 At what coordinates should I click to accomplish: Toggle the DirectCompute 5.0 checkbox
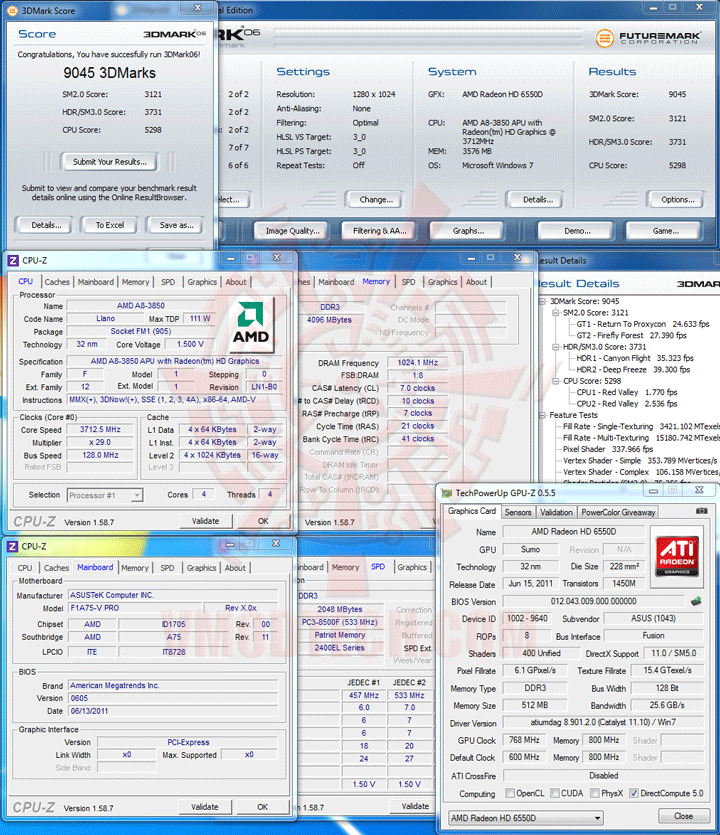coord(634,793)
